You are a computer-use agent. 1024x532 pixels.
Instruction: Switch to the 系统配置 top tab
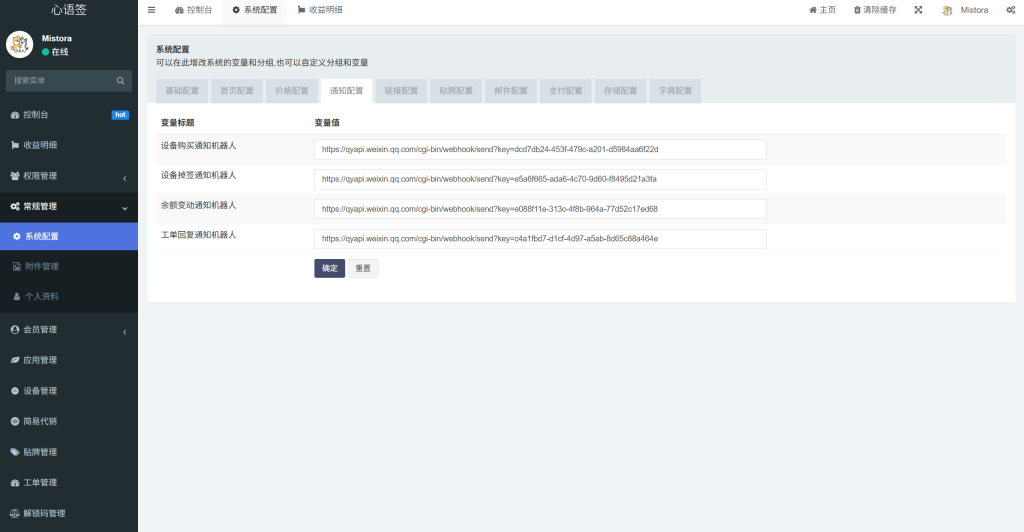point(255,10)
